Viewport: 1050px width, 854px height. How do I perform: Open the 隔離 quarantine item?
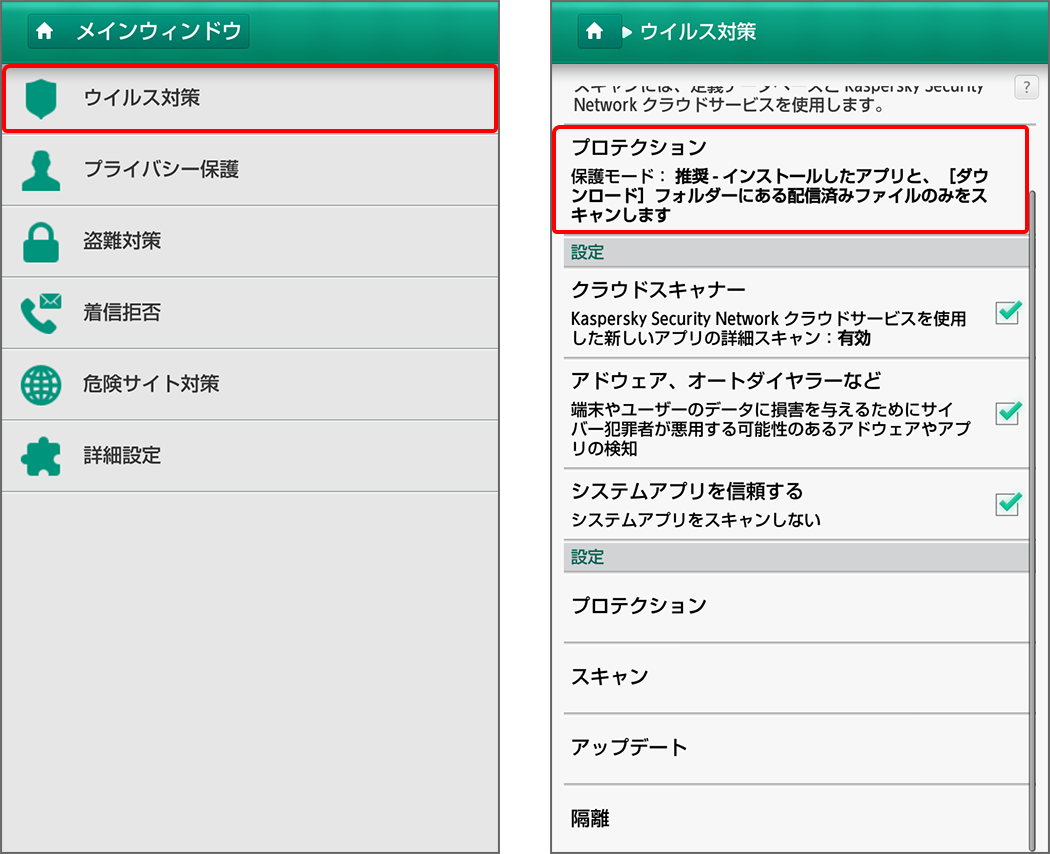[590, 819]
